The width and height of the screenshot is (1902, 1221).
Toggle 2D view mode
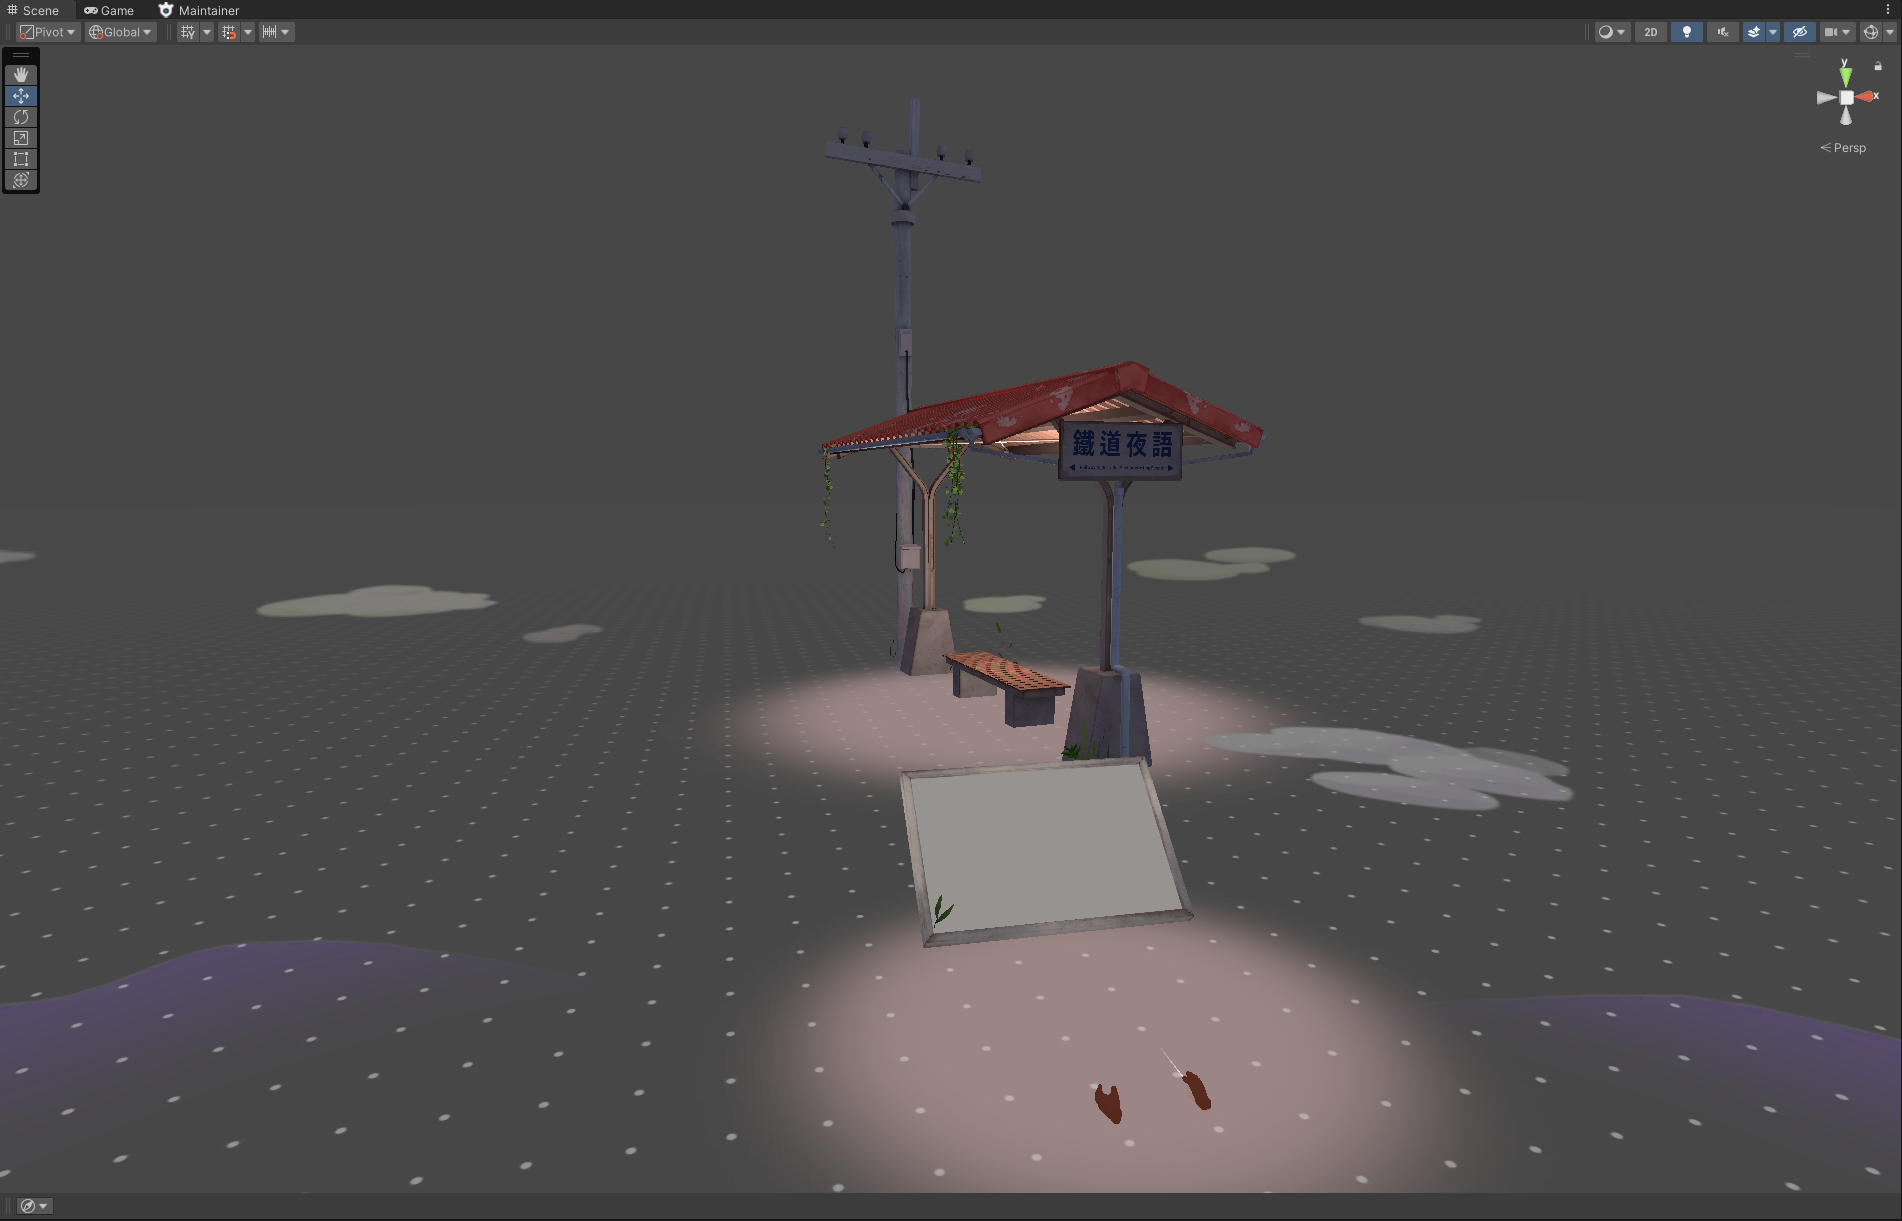click(1651, 32)
